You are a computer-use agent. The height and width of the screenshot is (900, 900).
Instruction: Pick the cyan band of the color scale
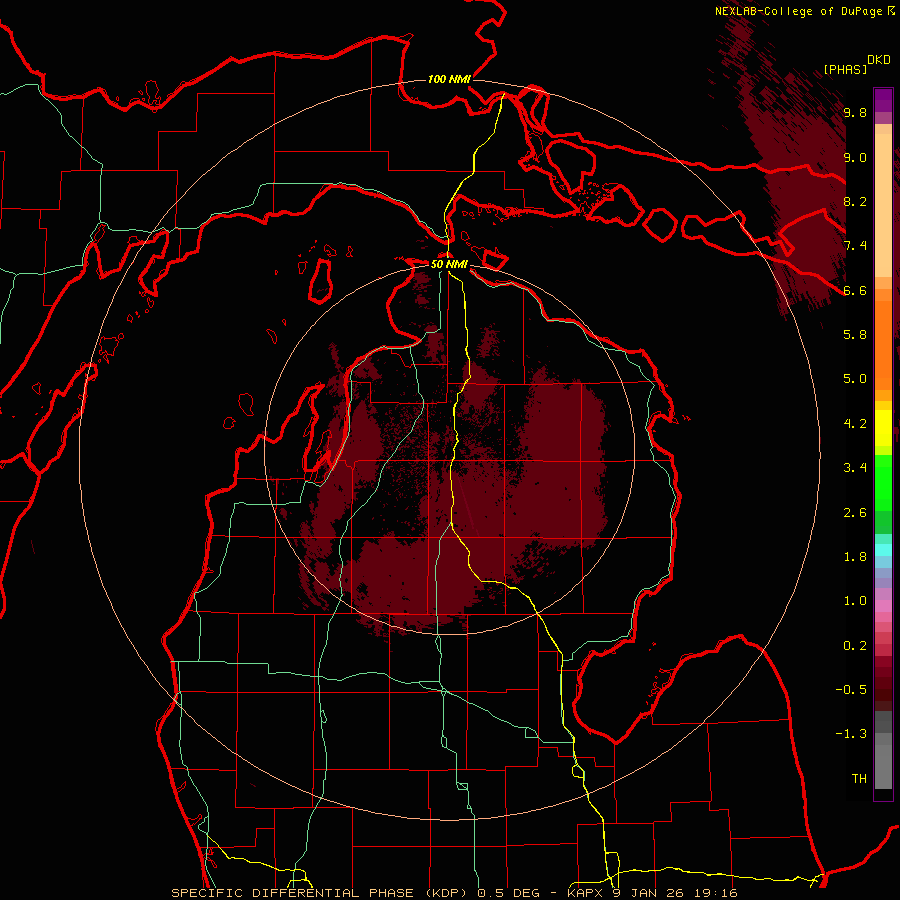883,550
